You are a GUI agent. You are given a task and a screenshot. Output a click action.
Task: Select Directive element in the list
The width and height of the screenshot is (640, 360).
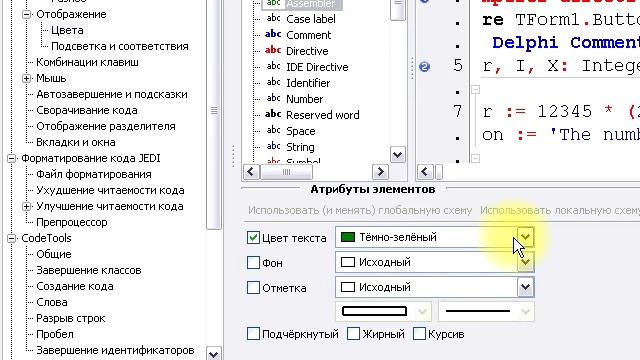[307, 51]
